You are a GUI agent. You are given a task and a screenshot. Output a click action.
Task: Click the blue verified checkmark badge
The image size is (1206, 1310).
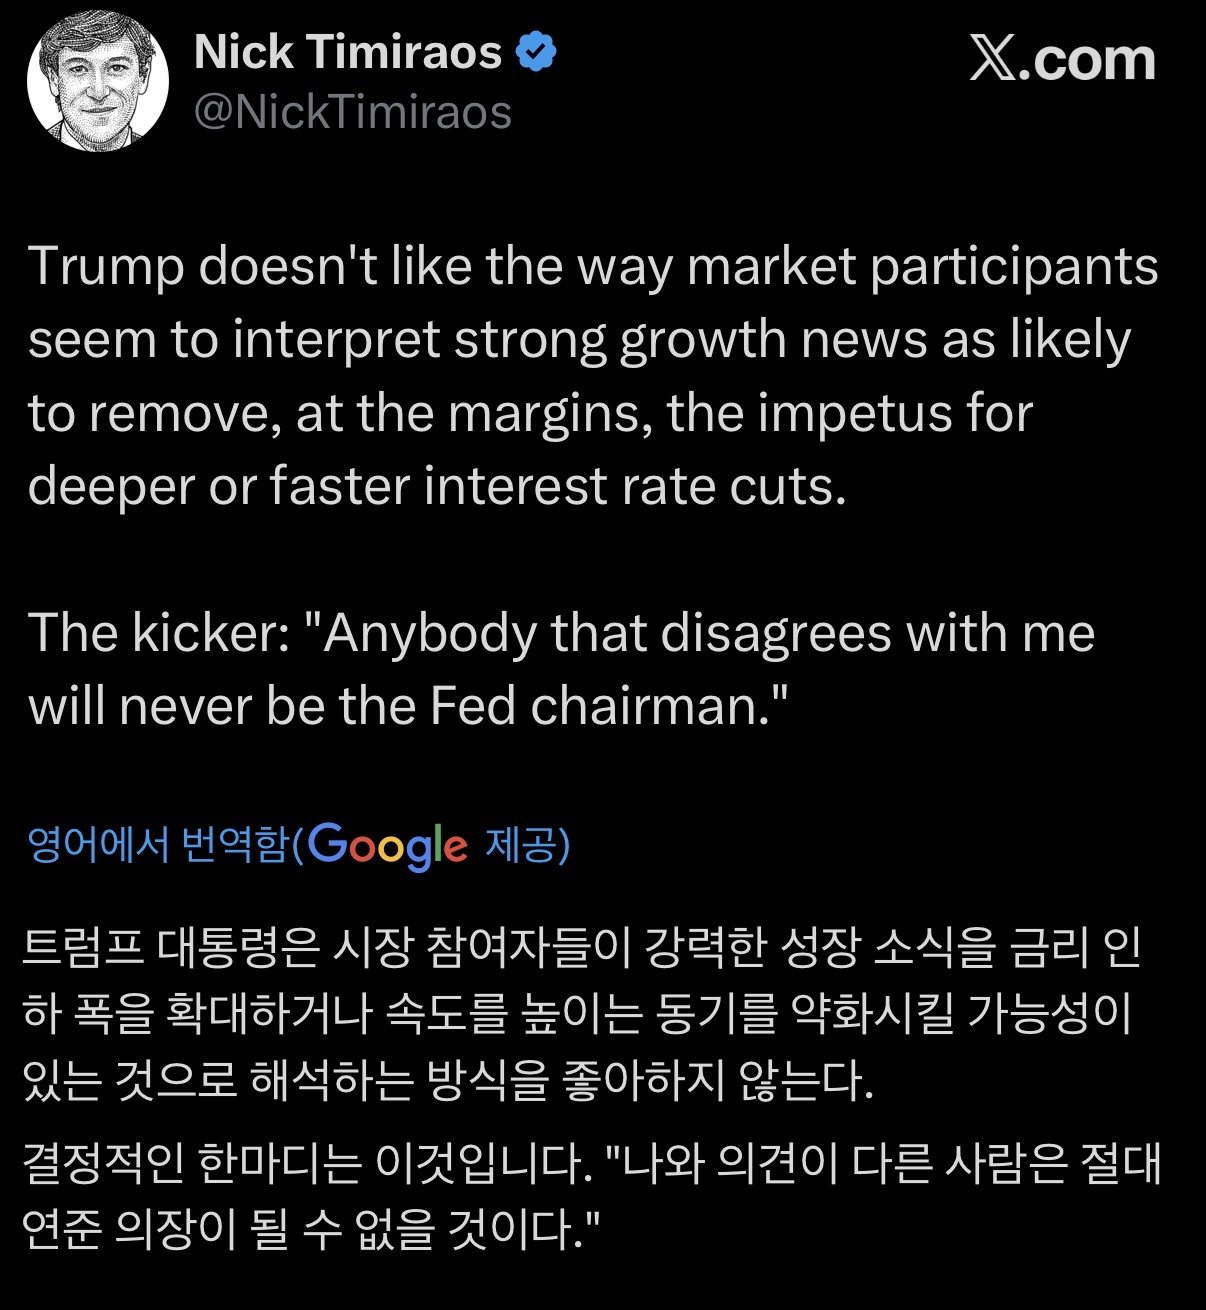pyautogui.click(x=535, y=52)
